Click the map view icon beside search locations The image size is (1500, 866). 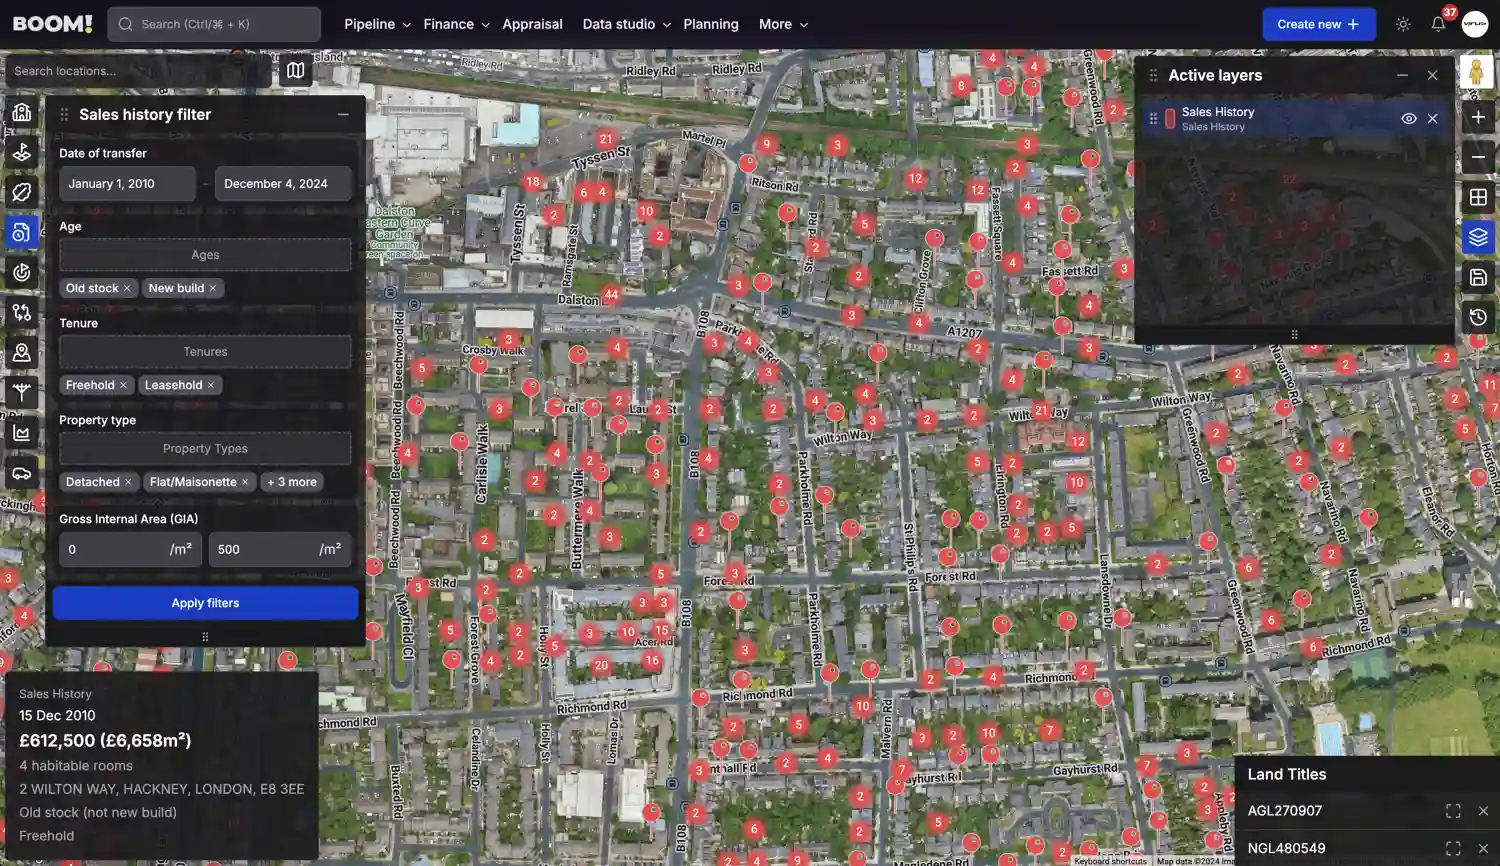(296, 70)
